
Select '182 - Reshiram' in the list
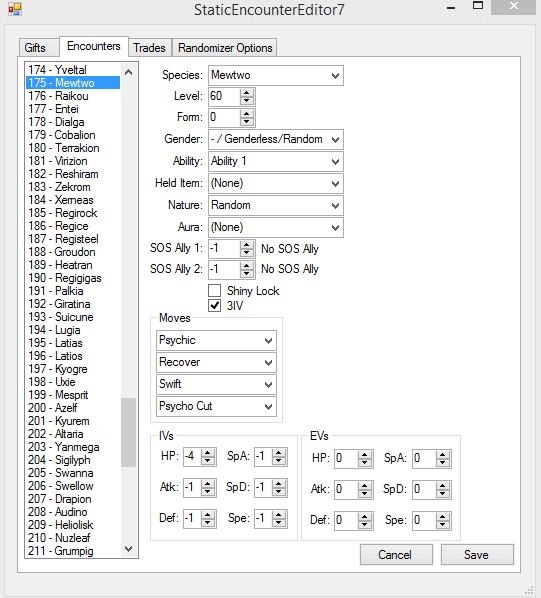[x=73, y=174]
